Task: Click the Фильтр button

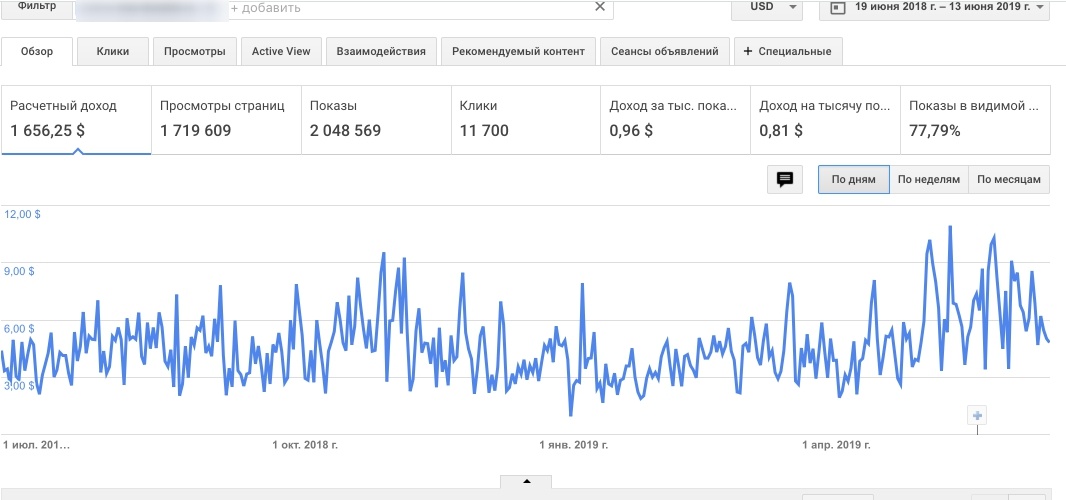Action: (x=37, y=7)
